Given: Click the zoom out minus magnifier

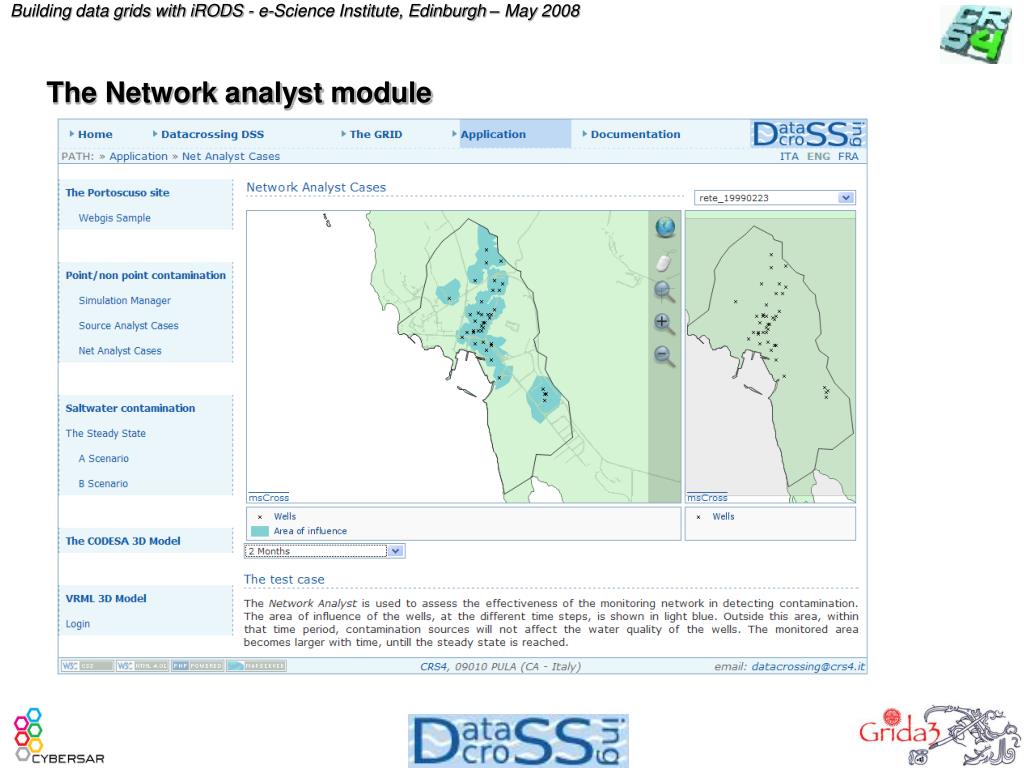Looking at the screenshot, I should pyautogui.click(x=664, y=356).
